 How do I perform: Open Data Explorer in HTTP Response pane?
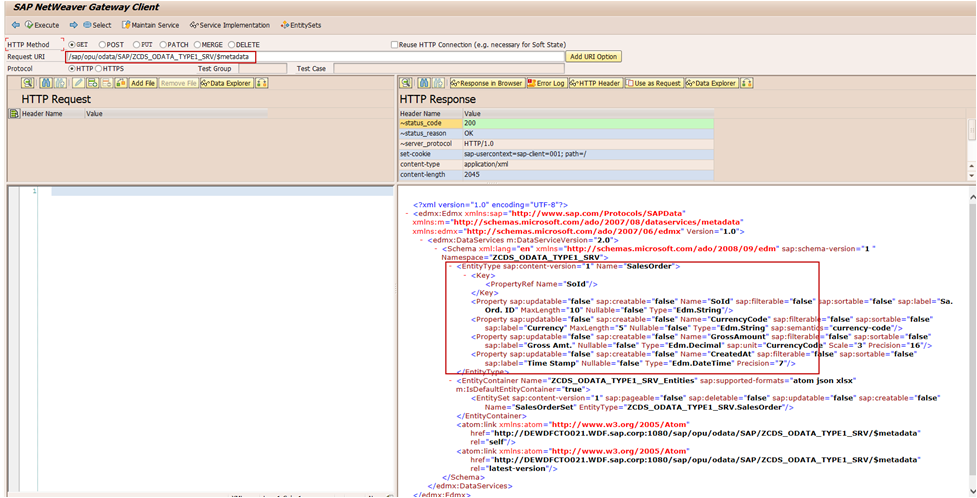[712, 83]
